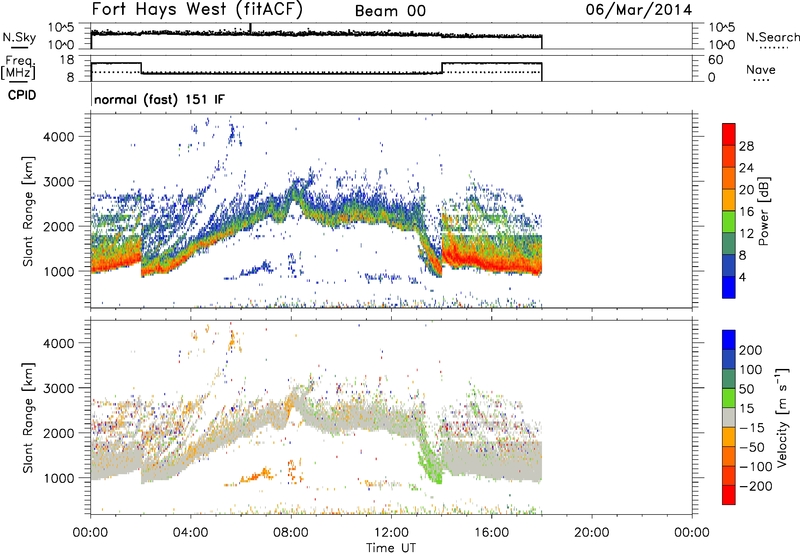The height and width of the screenshot is (554, 800).
Task: Click the "4" label on Power colorbar
Action: (x=742, y=277)
